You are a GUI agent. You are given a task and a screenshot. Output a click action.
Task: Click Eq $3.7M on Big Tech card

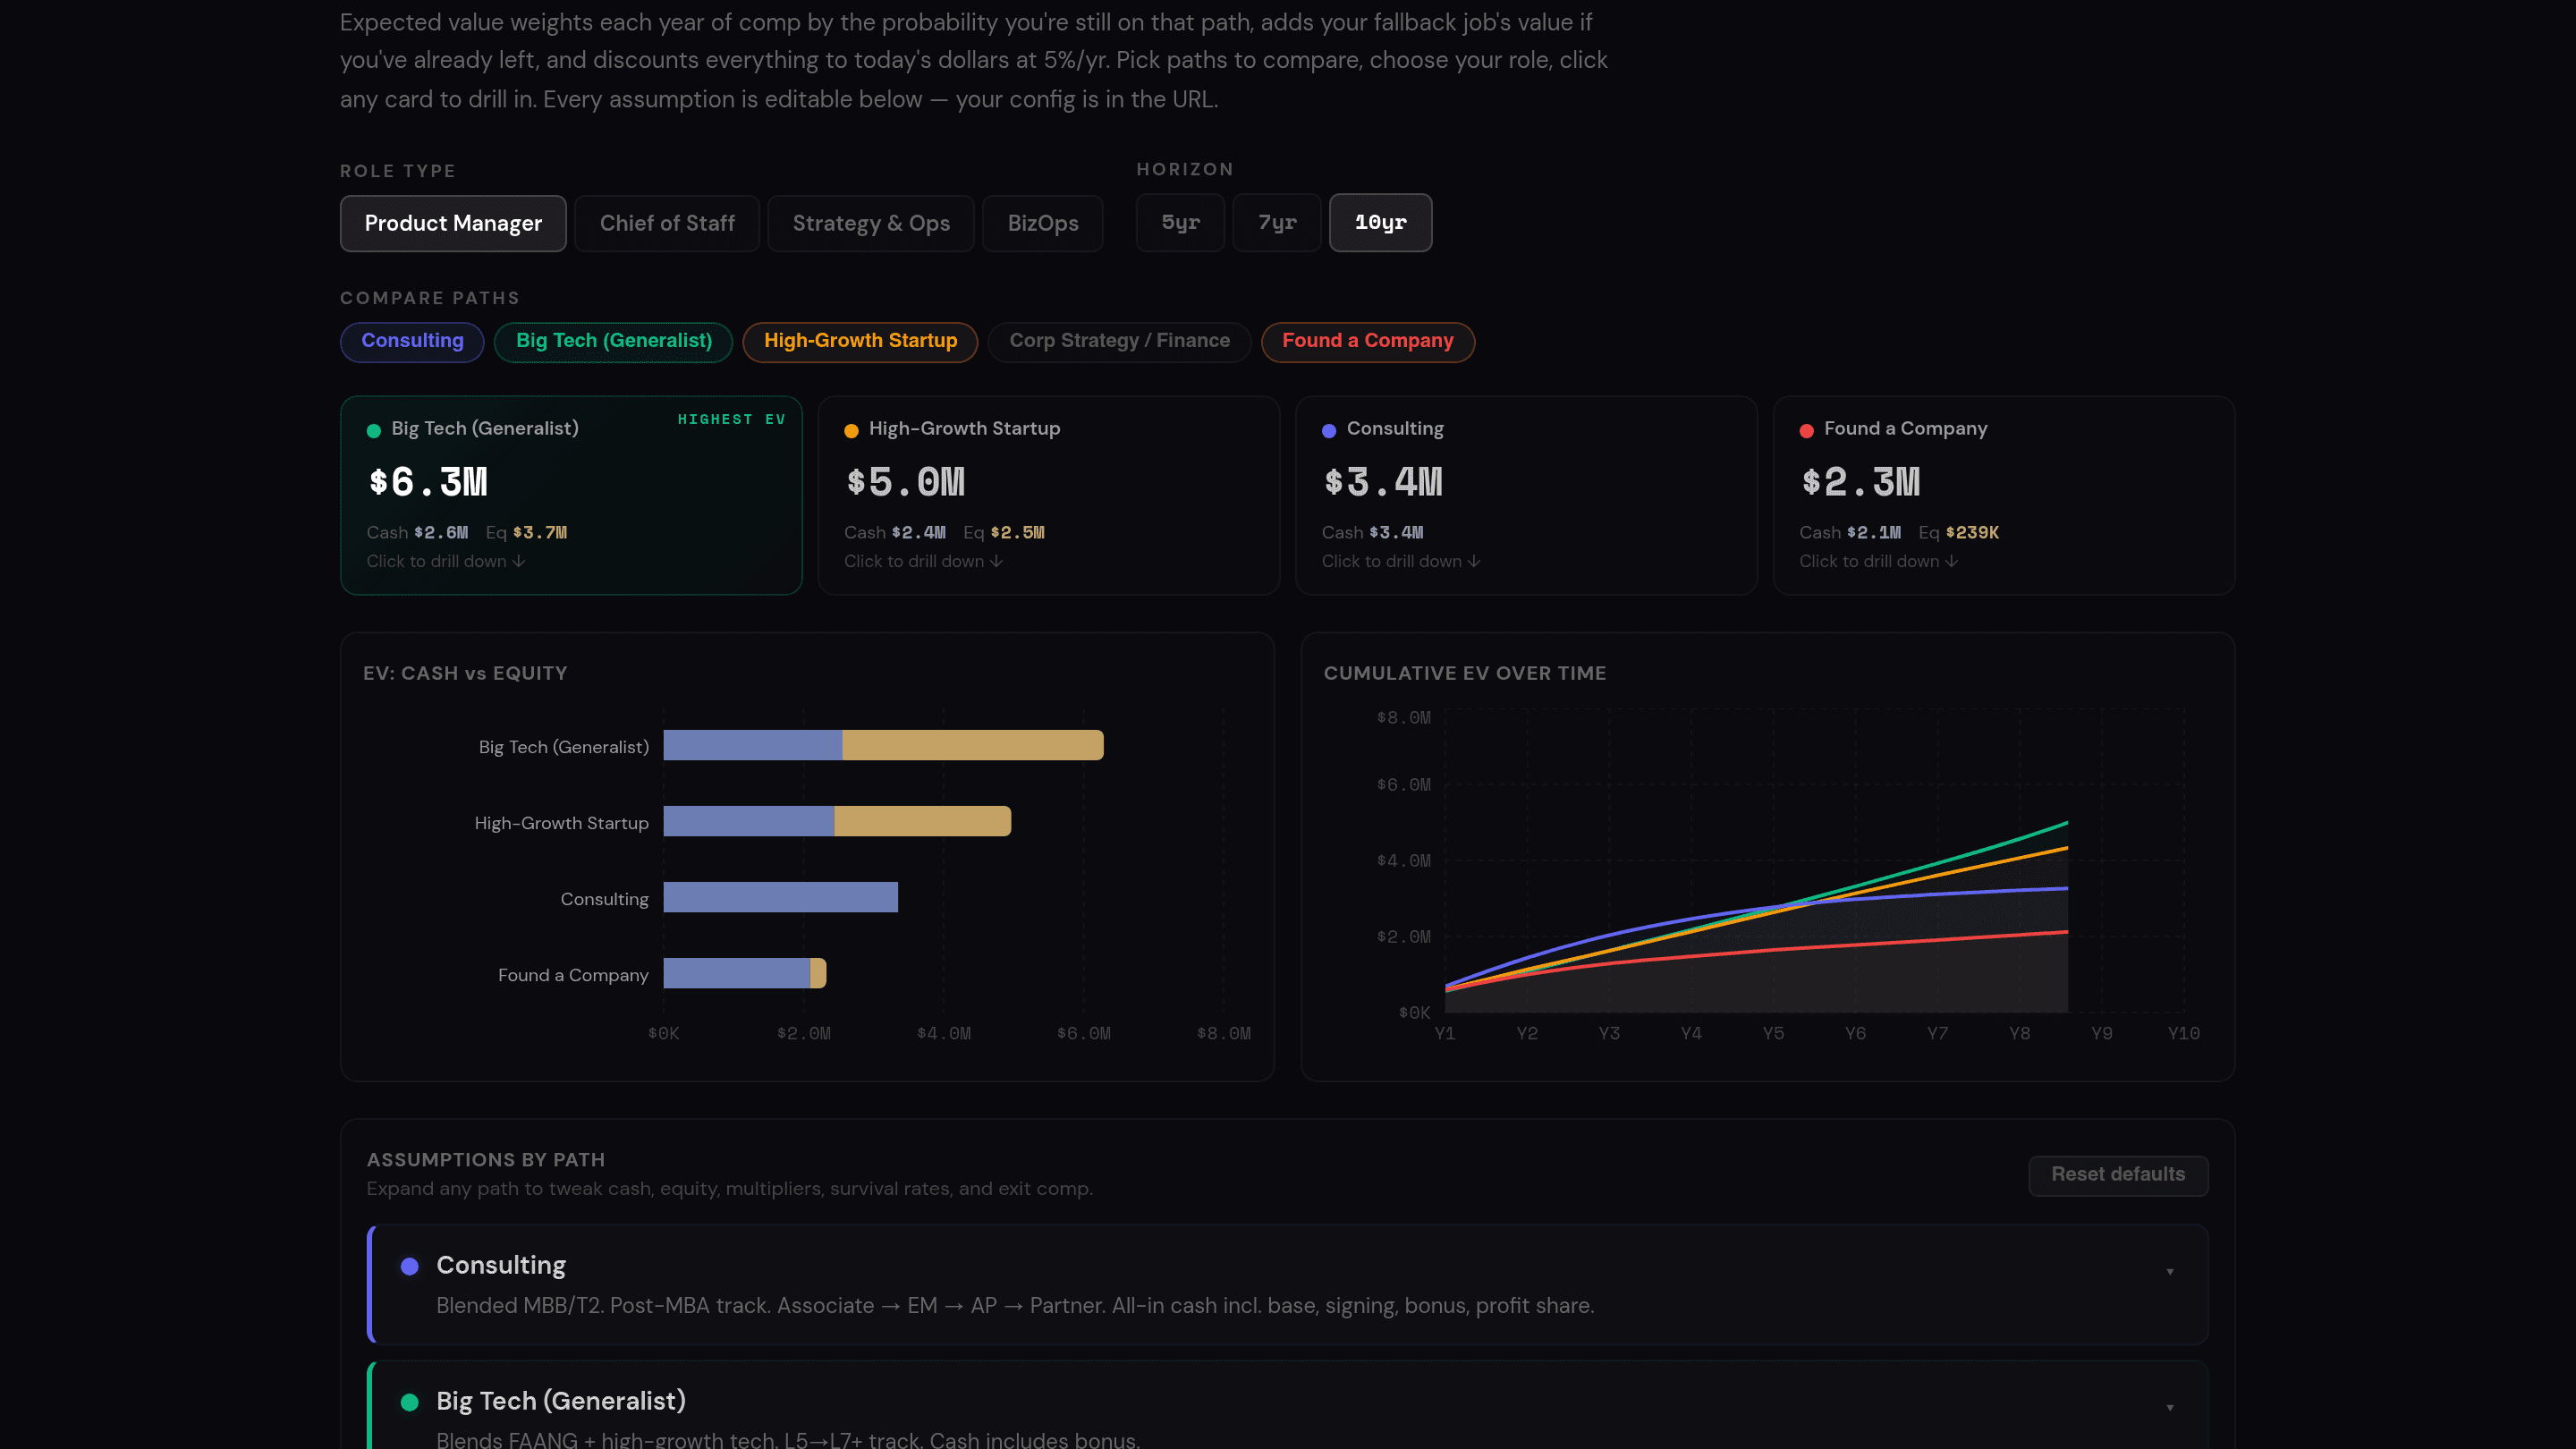point(526,533)
